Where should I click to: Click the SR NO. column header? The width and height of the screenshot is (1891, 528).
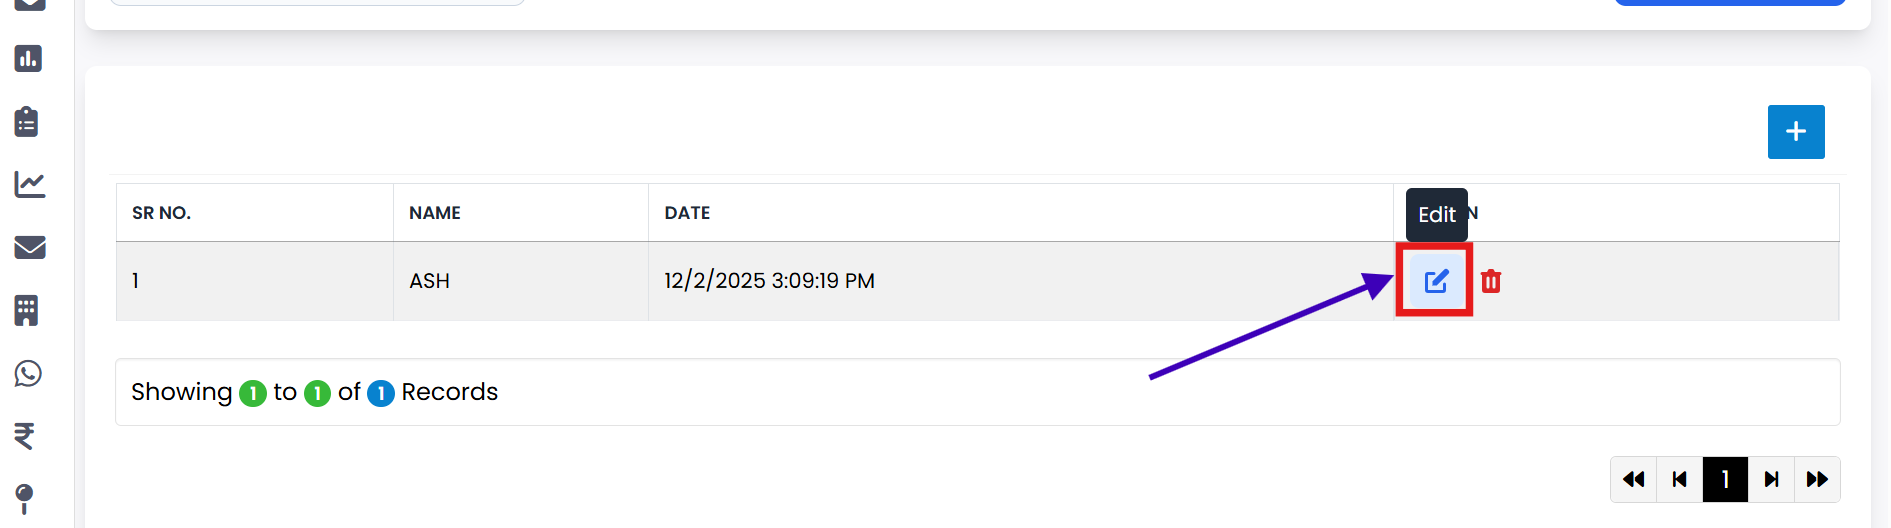coord(161,213)
